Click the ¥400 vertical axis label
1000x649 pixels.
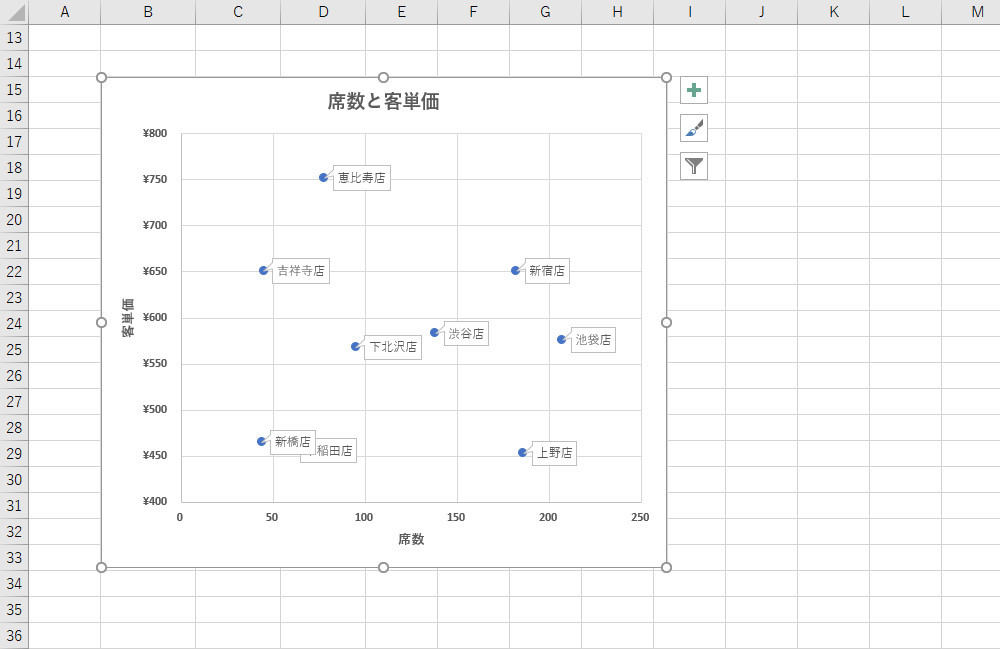155,501
